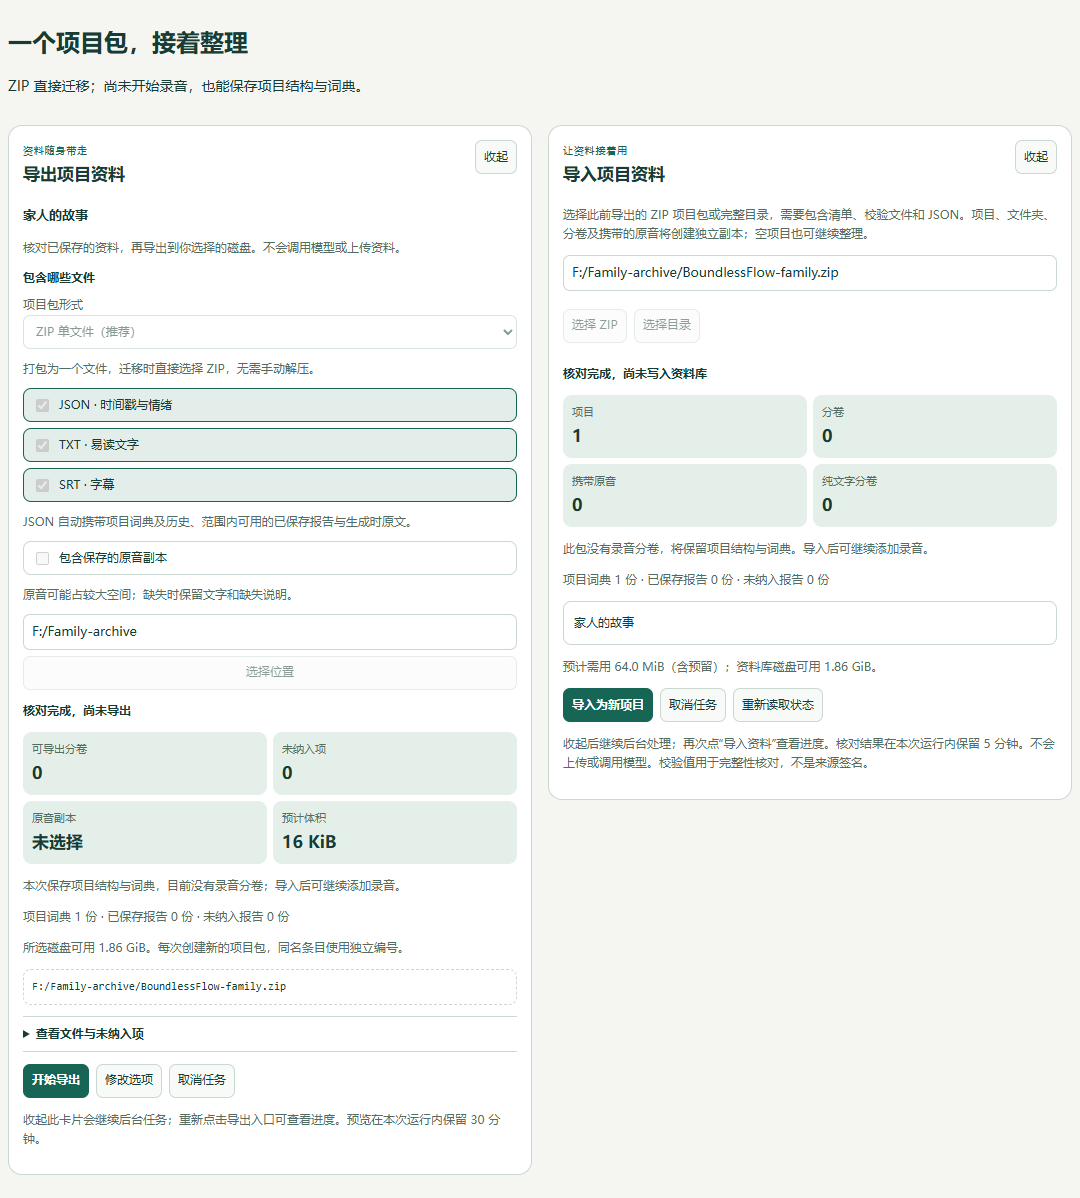Image resolution: width=1080 pixels, height=1198 pixels.
Task: Click 导入为新项目 button
Action: point(608,705)
